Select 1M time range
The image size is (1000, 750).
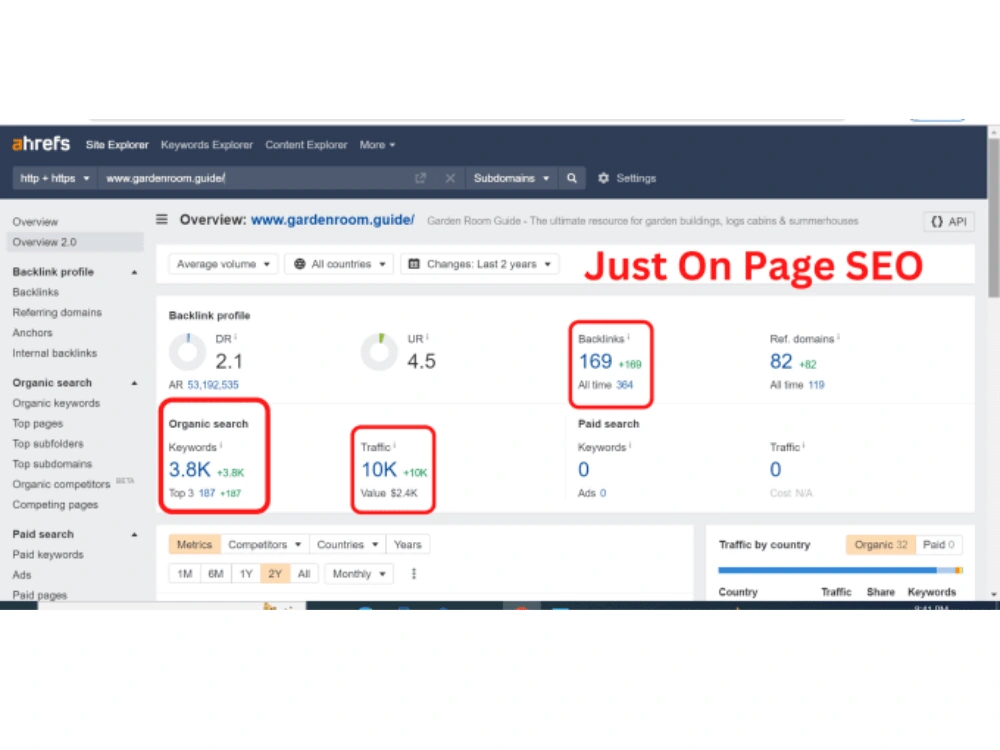185,574
